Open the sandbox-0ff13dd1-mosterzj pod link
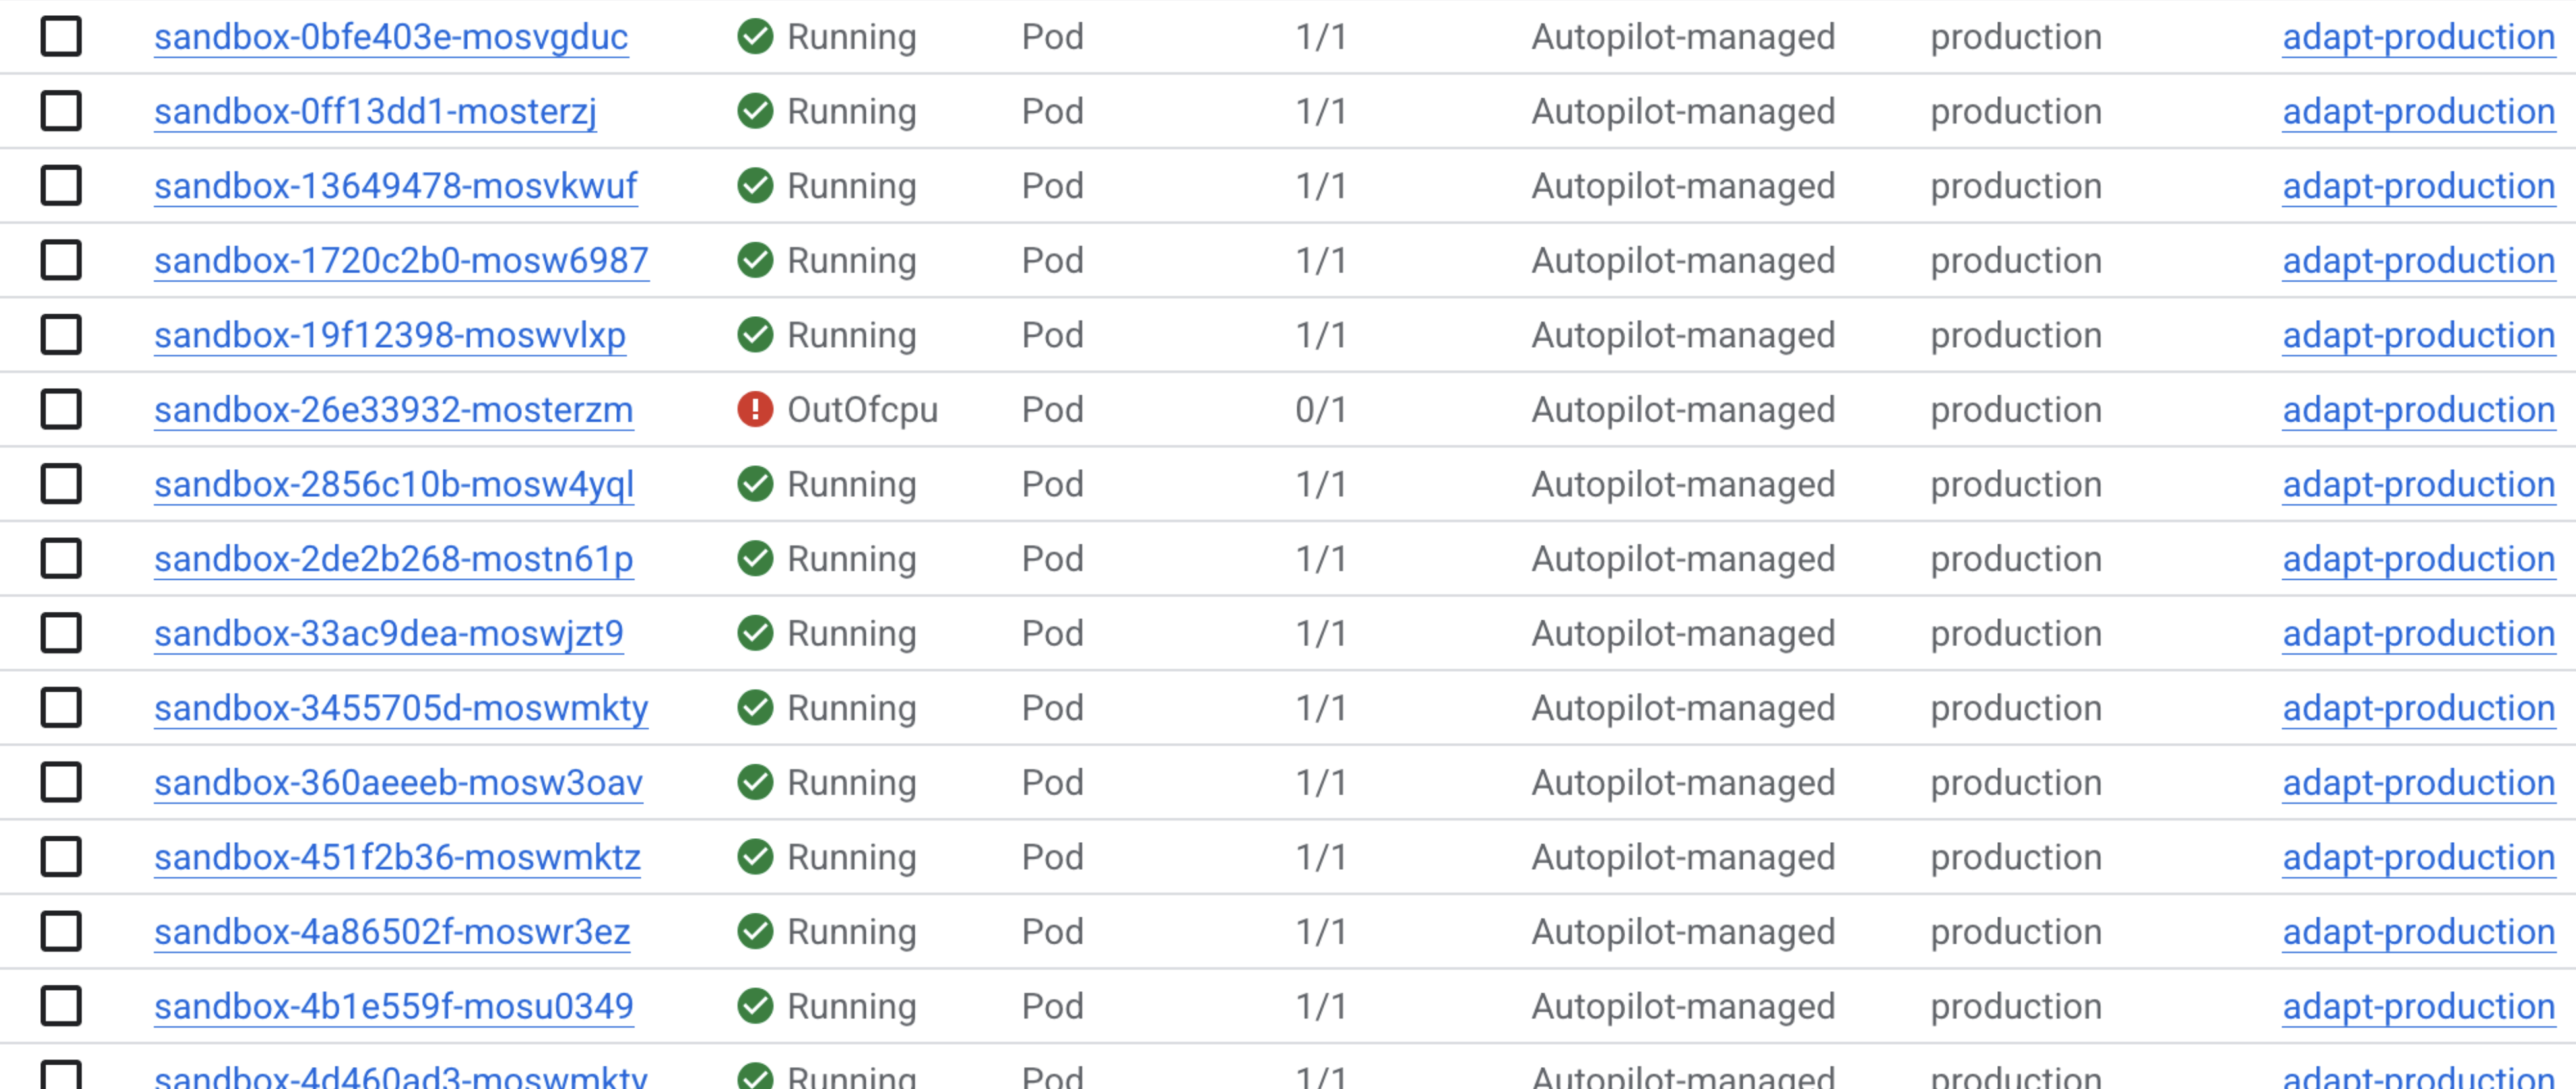Screen dimensions: 2576x1089 pyautogui.click(x=375, y=111)
